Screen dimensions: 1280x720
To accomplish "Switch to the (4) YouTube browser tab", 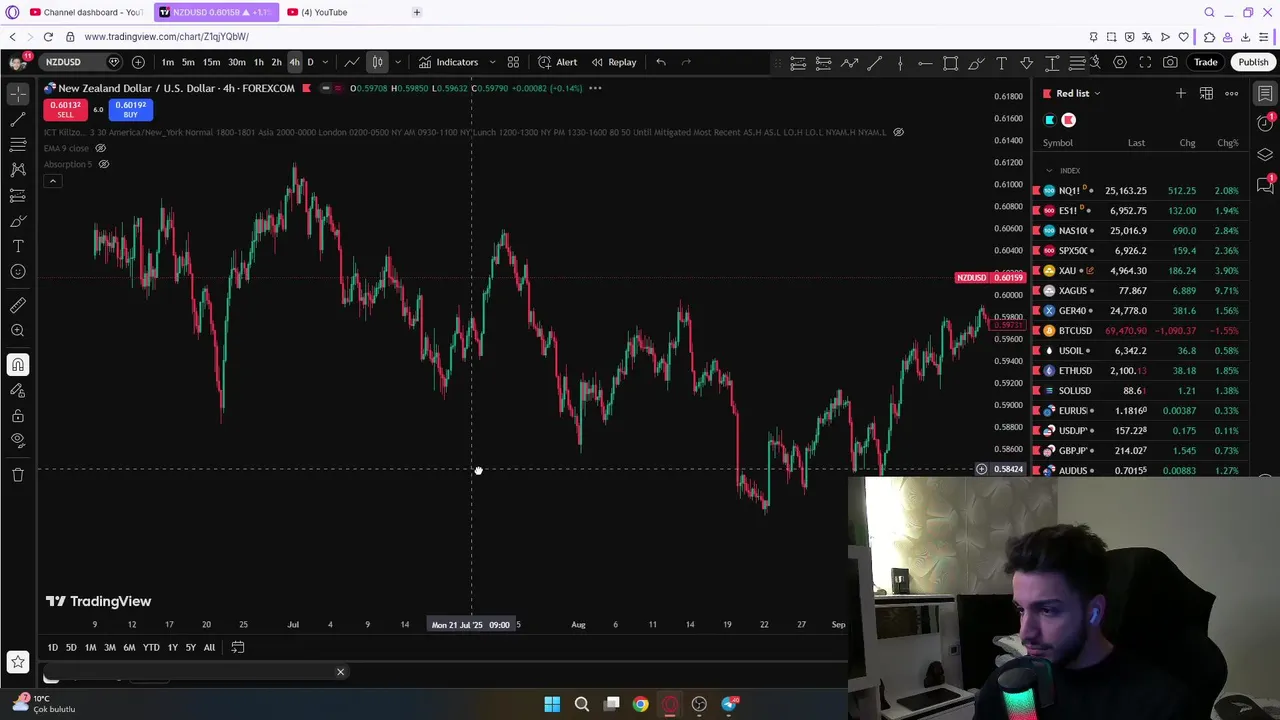I will click(325, 12).
